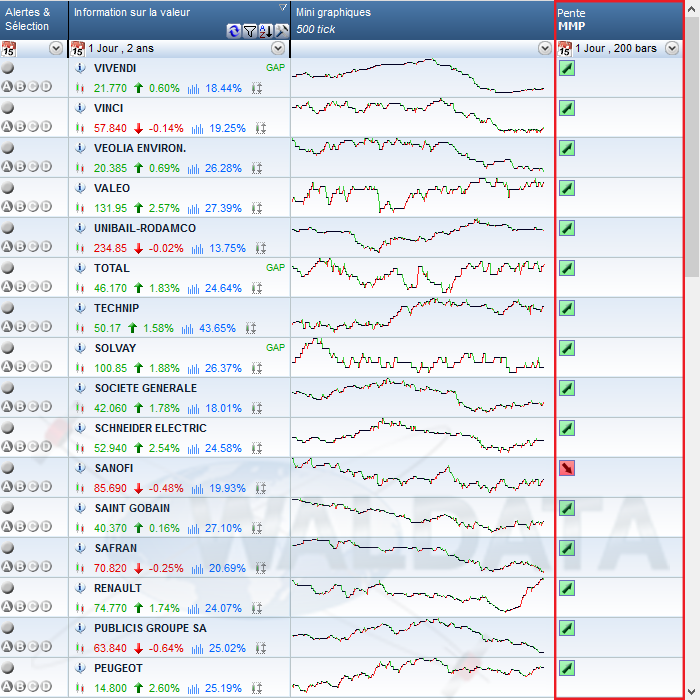The image size is (700, 700).
Task: Click the A-Z sort icon
Action: [266, 31]
